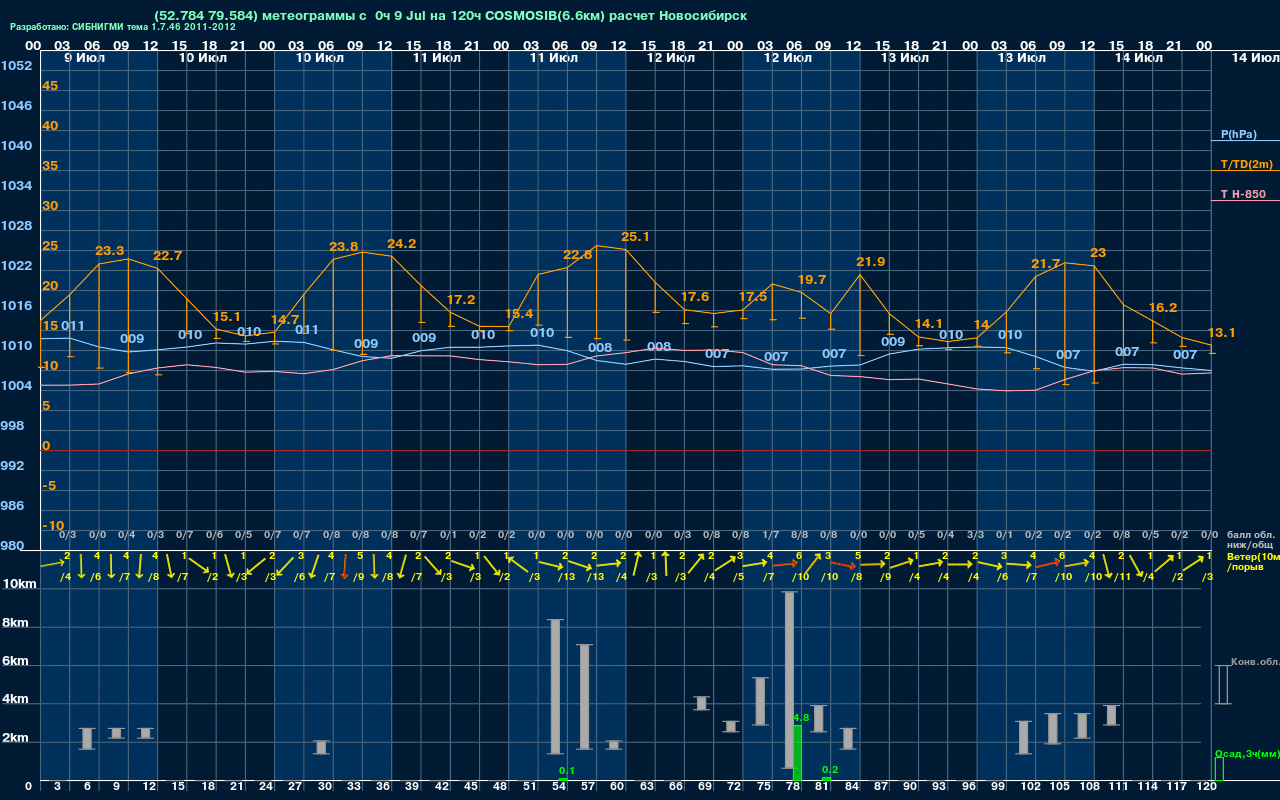
Task: Click temperature value 22.8
Action: click(x=577, y=255)
